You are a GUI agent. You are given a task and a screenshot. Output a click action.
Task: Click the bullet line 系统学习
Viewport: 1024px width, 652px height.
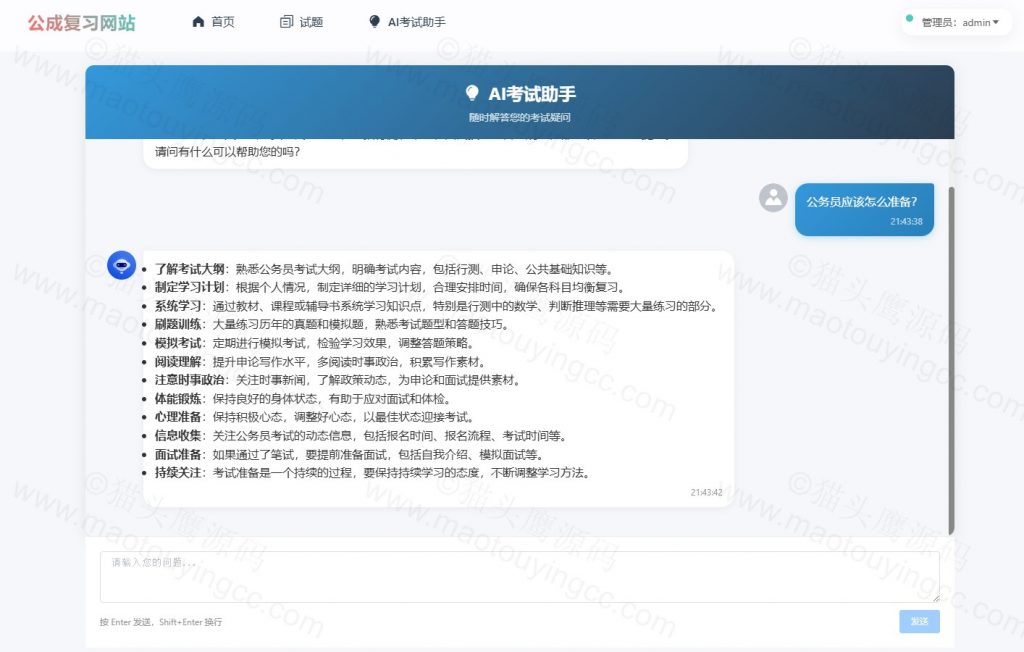tap(436, 306)
